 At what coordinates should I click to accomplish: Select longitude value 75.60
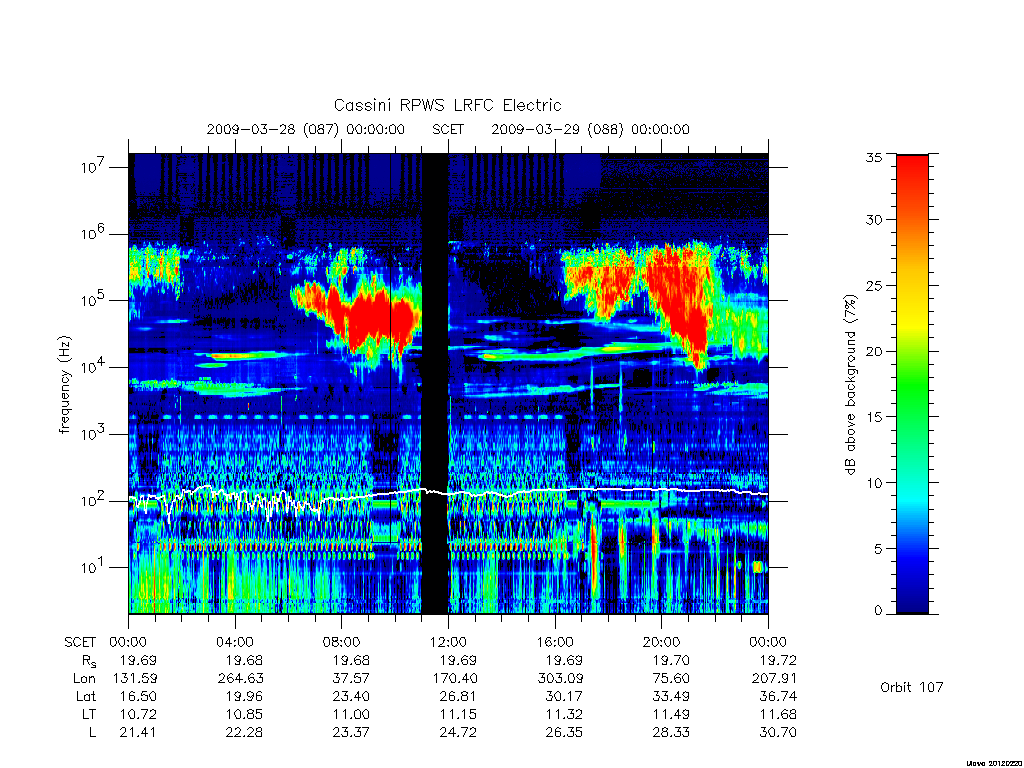tap(671, 679)
